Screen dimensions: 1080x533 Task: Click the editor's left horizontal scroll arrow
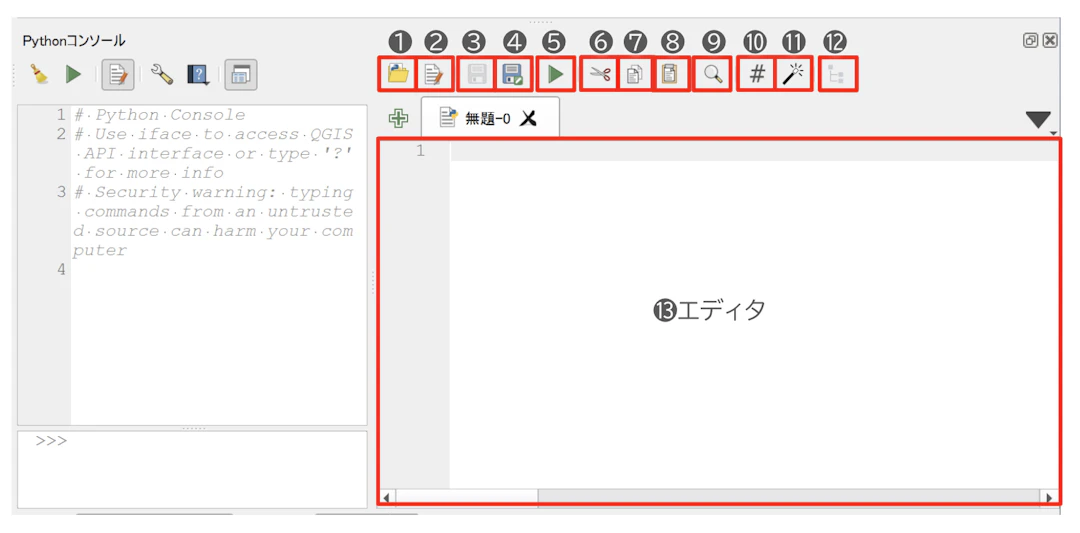point(386,497)
